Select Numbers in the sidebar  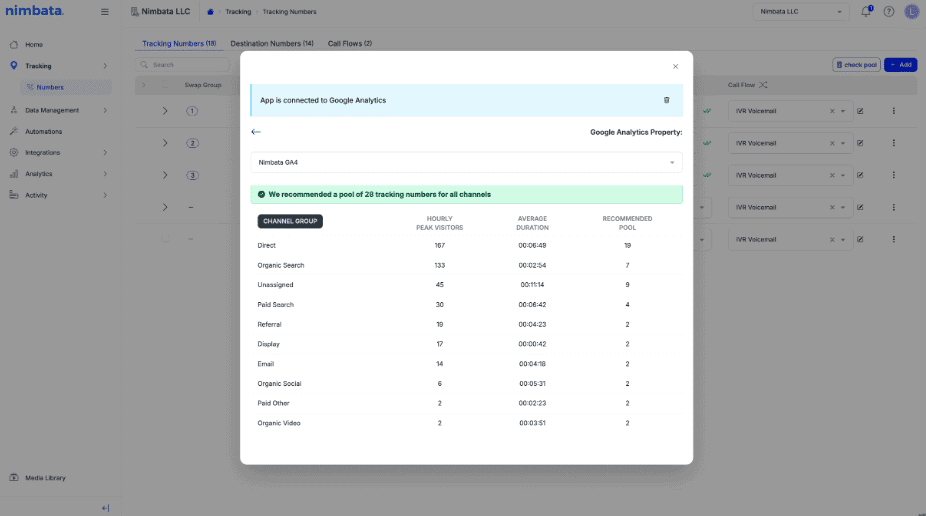(65, 87)
